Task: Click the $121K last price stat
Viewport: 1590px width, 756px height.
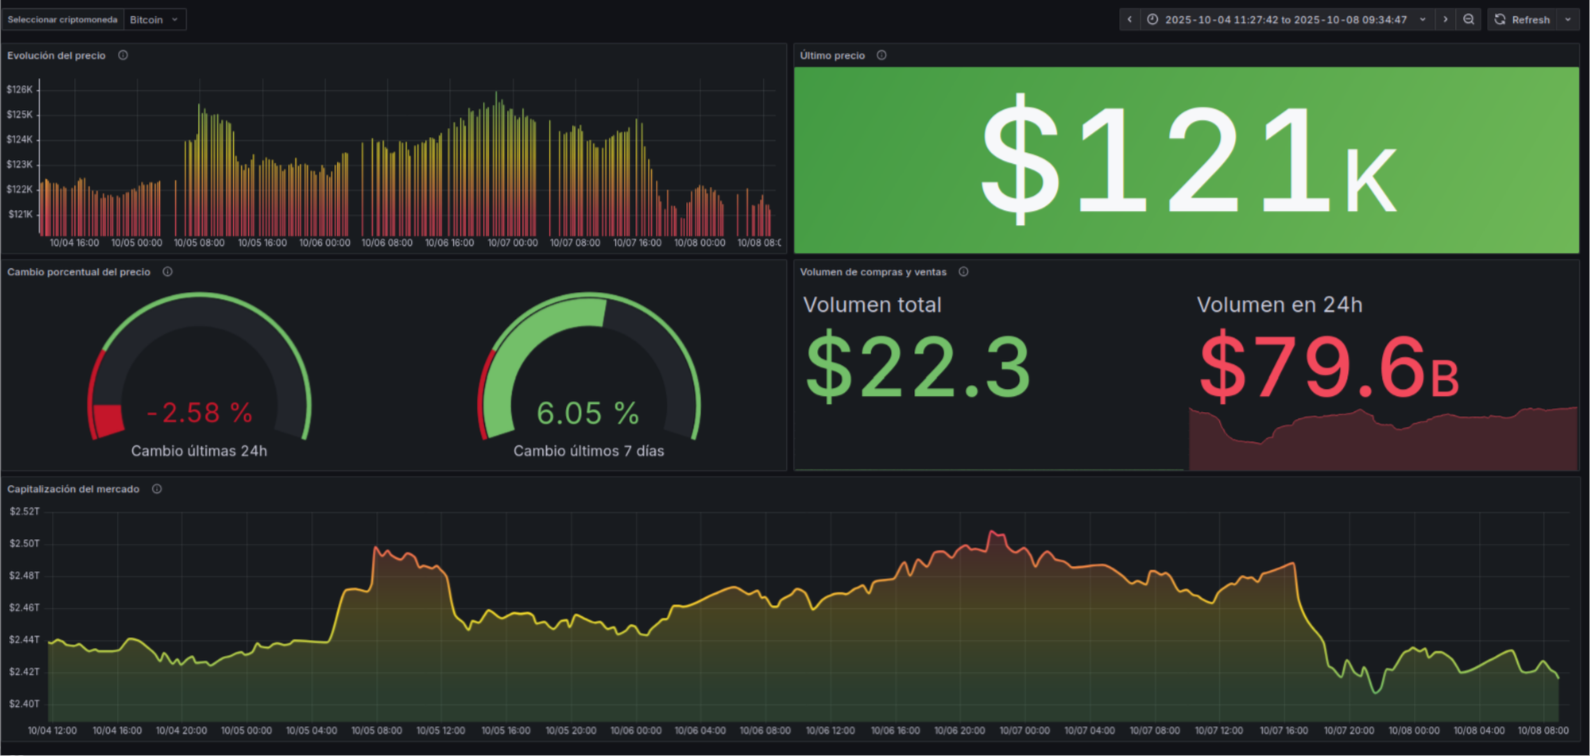Action: tap(1186, 160)
